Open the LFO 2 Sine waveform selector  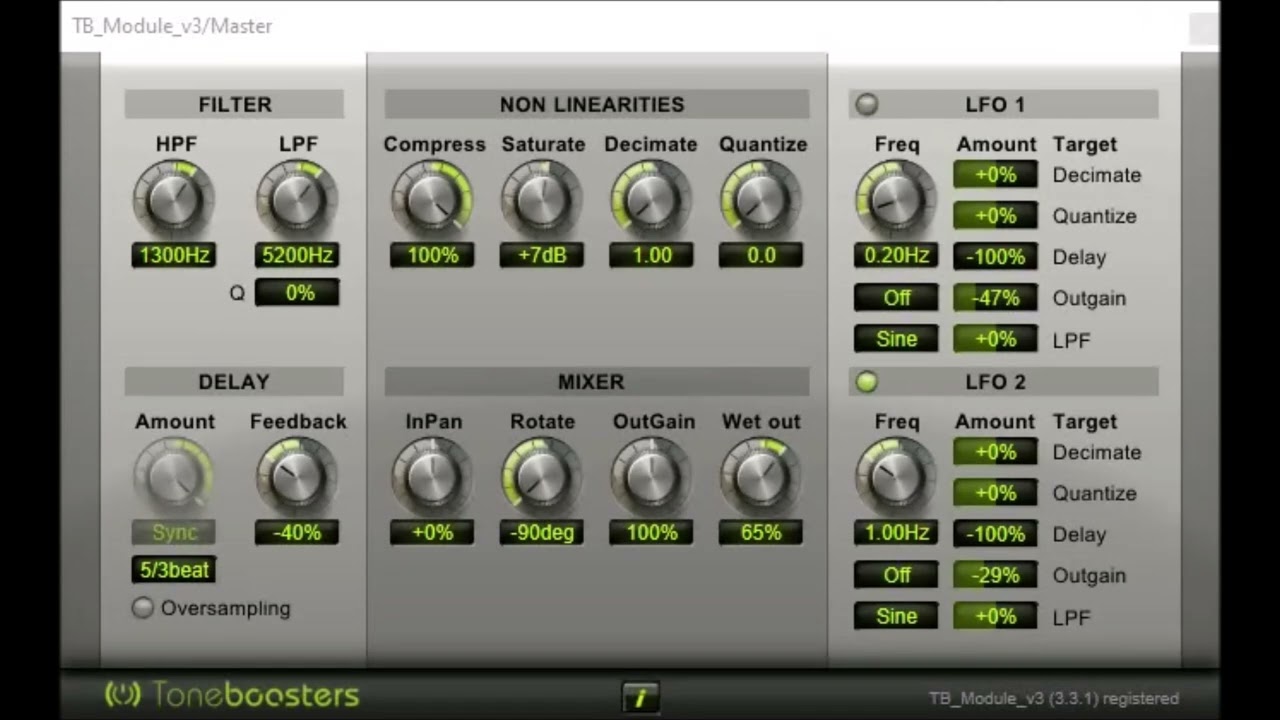(x=896, y=616)
